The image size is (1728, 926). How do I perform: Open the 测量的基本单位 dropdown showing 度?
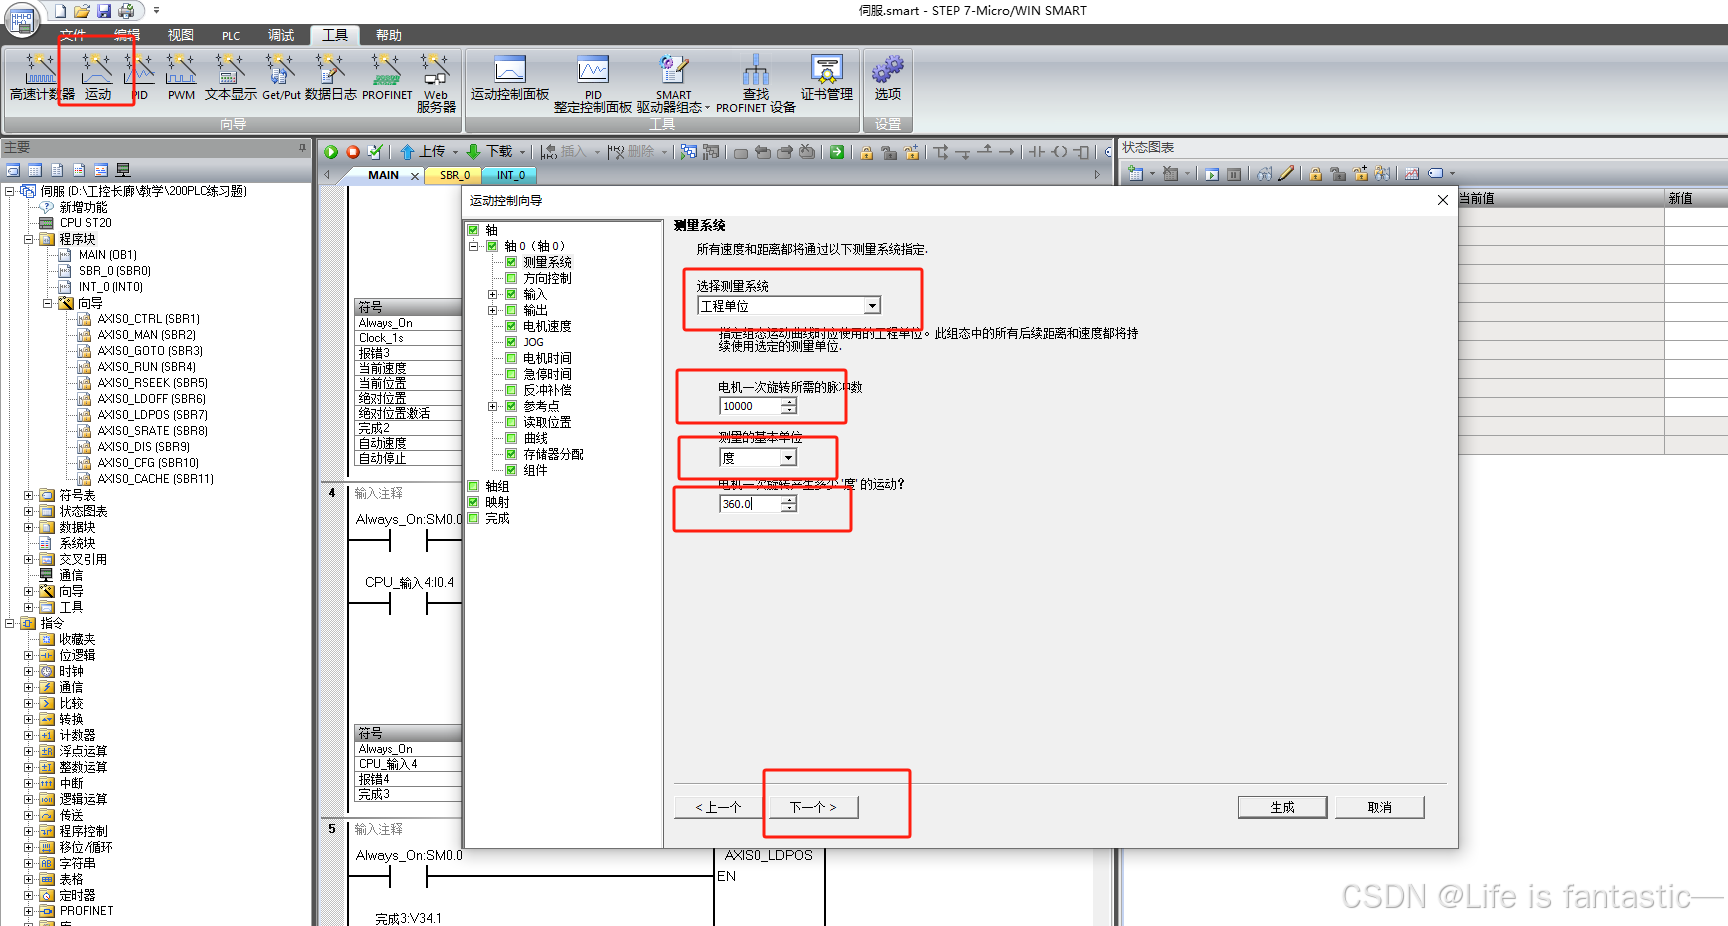(x=788, y=457)
